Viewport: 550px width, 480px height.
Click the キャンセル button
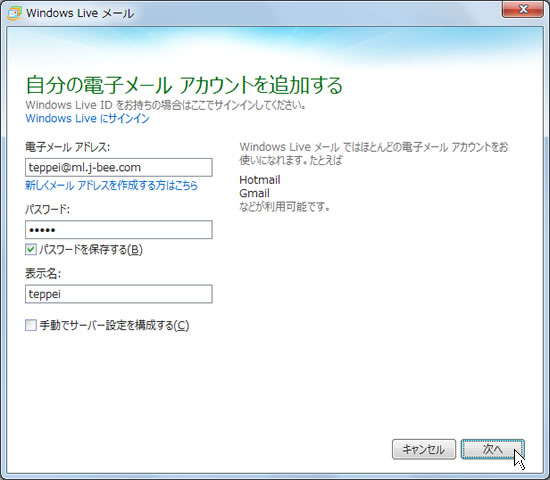click(x=424, y=449)
